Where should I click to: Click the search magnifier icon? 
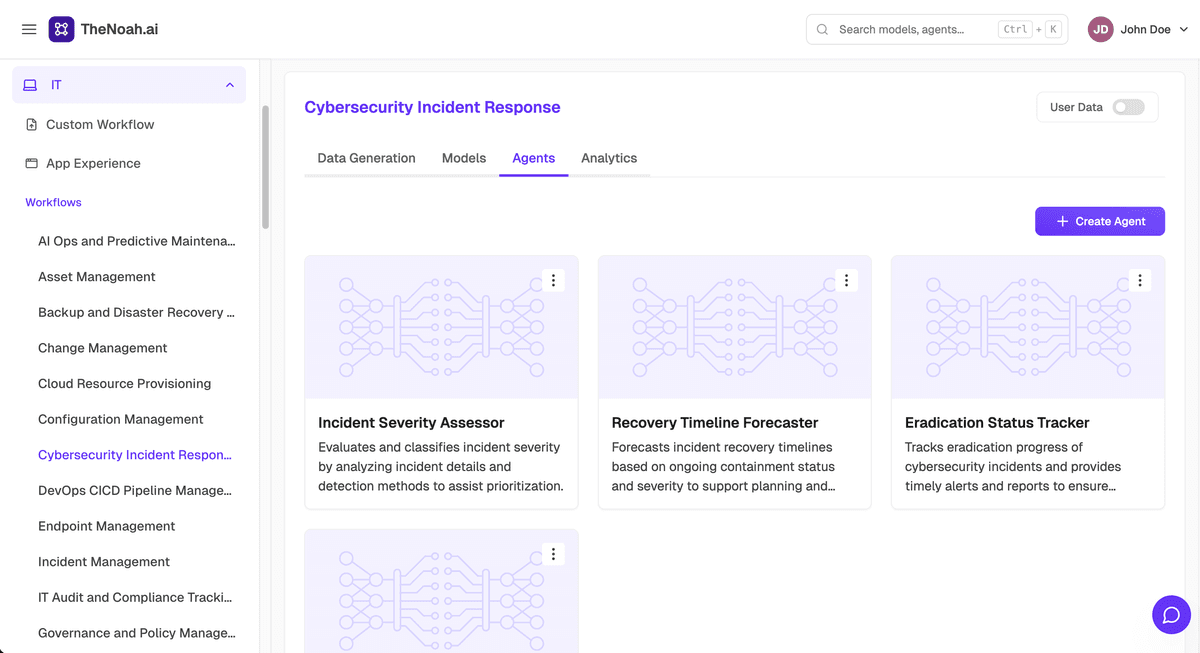pyautogui.click(x=822, y=29)
